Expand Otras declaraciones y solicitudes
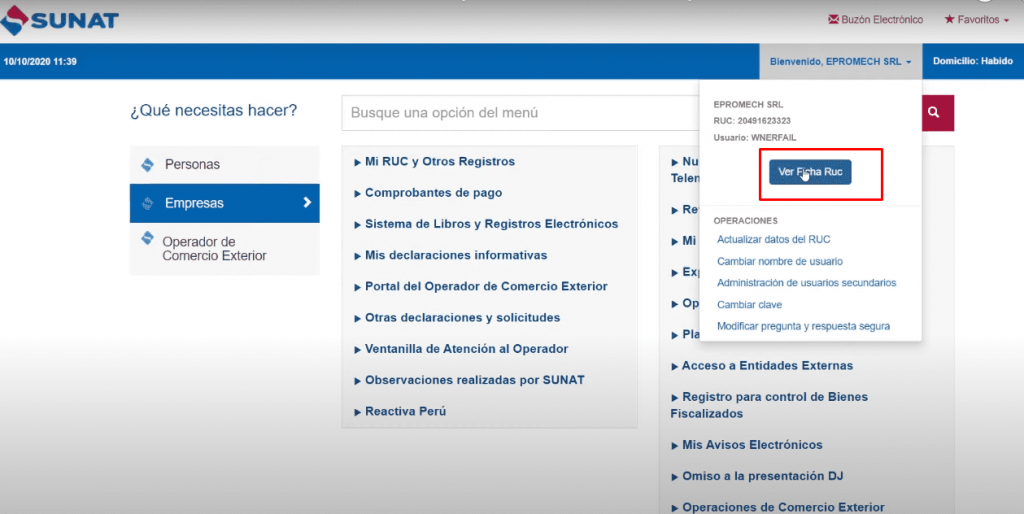 (x=457, y=318)
